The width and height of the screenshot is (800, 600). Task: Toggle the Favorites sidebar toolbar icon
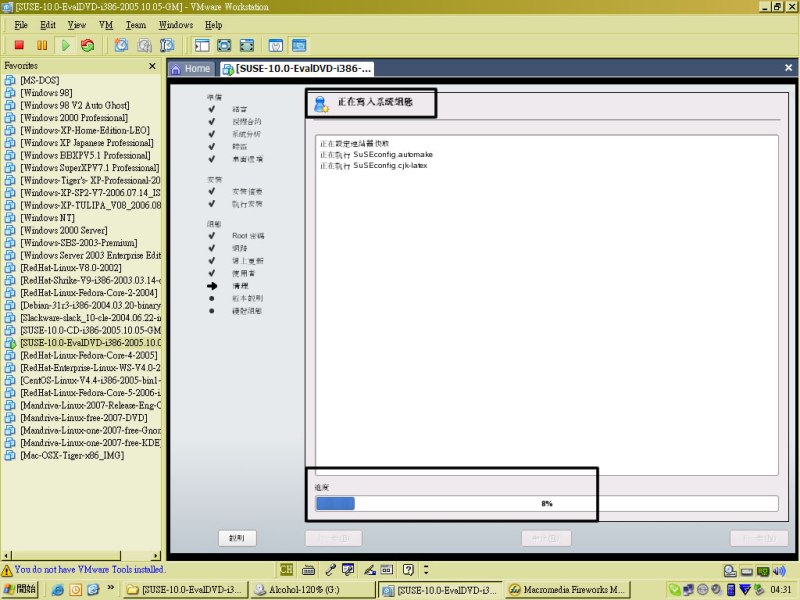pos(202,45)
